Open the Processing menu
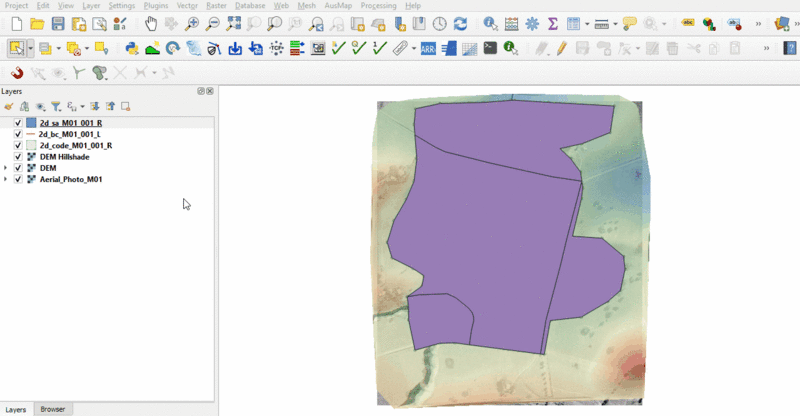Viewport: 800px width, 416px height. 378,6
